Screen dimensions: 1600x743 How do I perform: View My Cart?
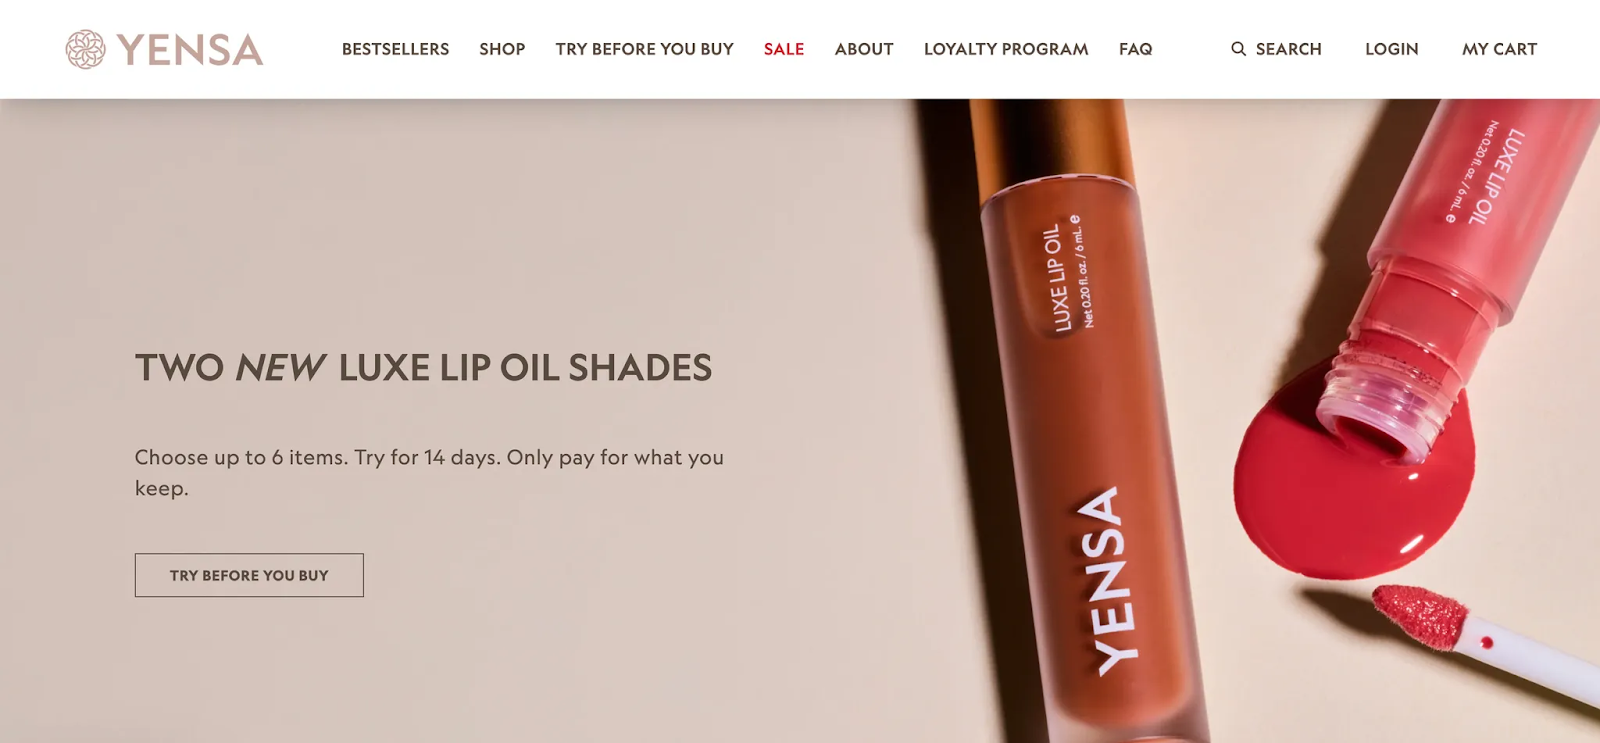(x=1499, y=49)
